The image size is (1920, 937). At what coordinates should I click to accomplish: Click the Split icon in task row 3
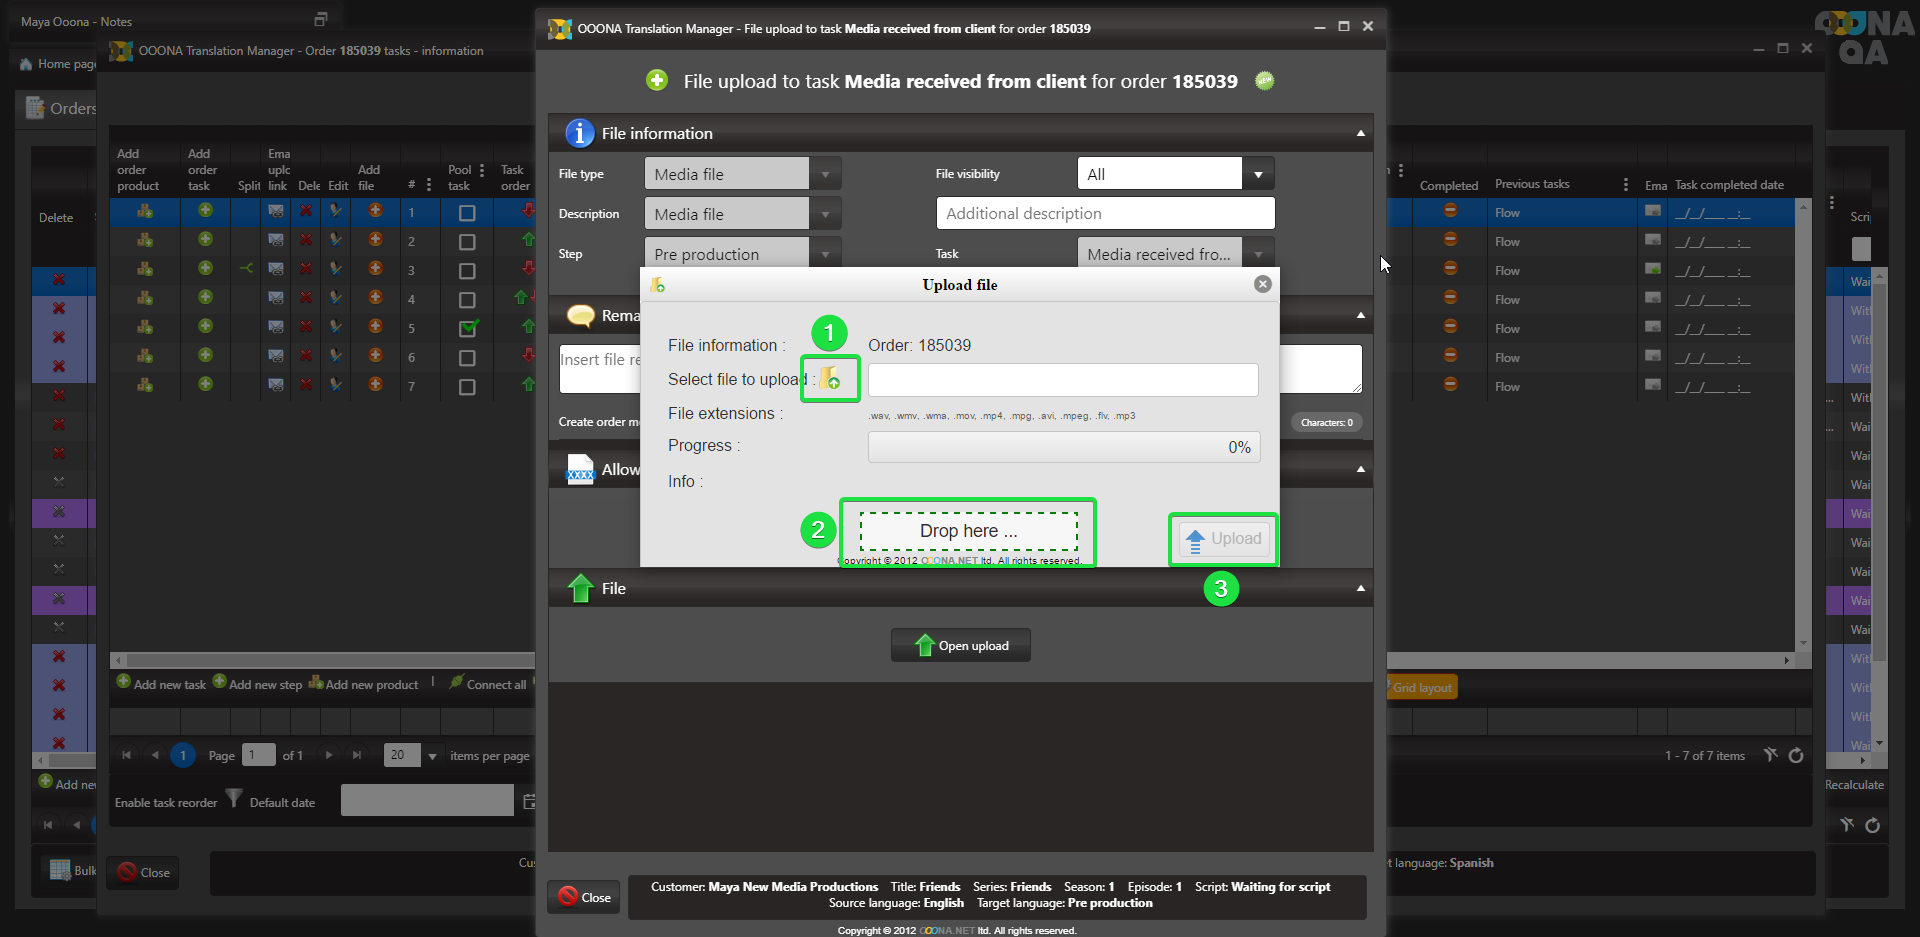click(247, 269)
